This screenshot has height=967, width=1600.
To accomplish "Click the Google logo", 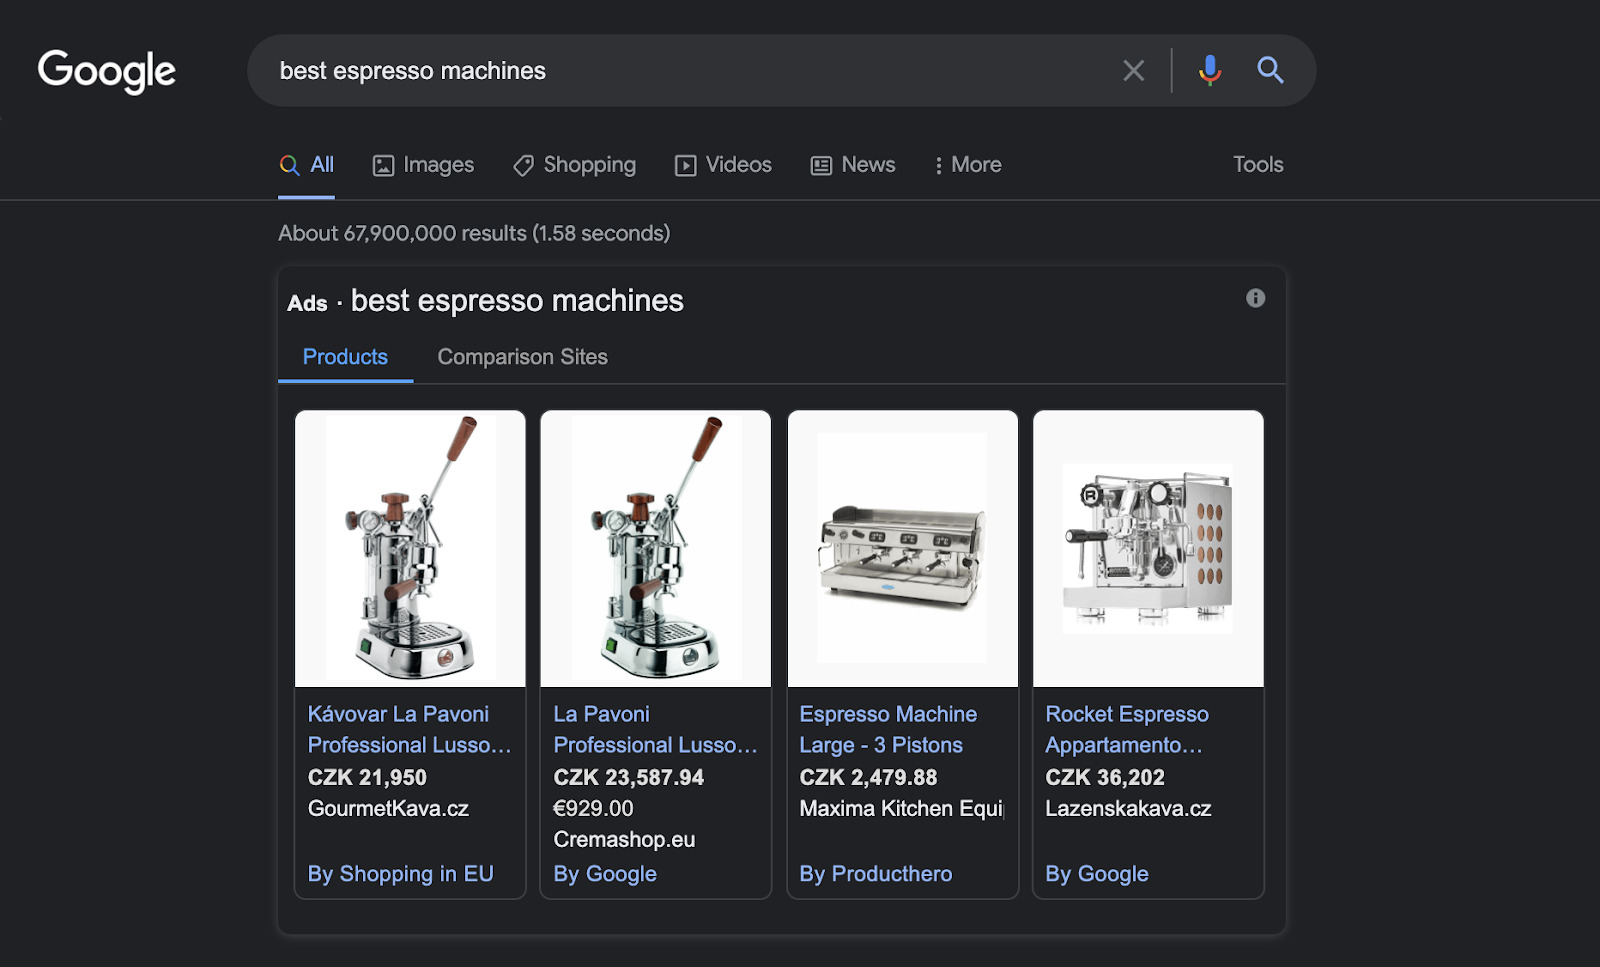I will [107, 71].
